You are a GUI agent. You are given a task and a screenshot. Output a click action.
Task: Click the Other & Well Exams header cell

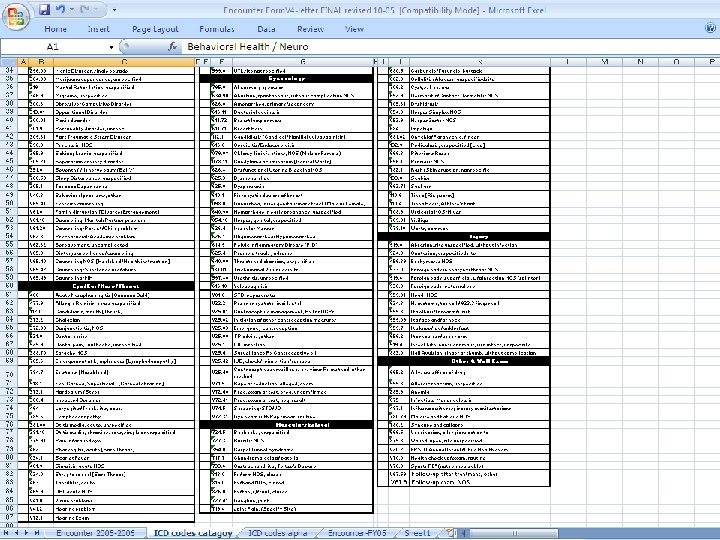point(464,361)
